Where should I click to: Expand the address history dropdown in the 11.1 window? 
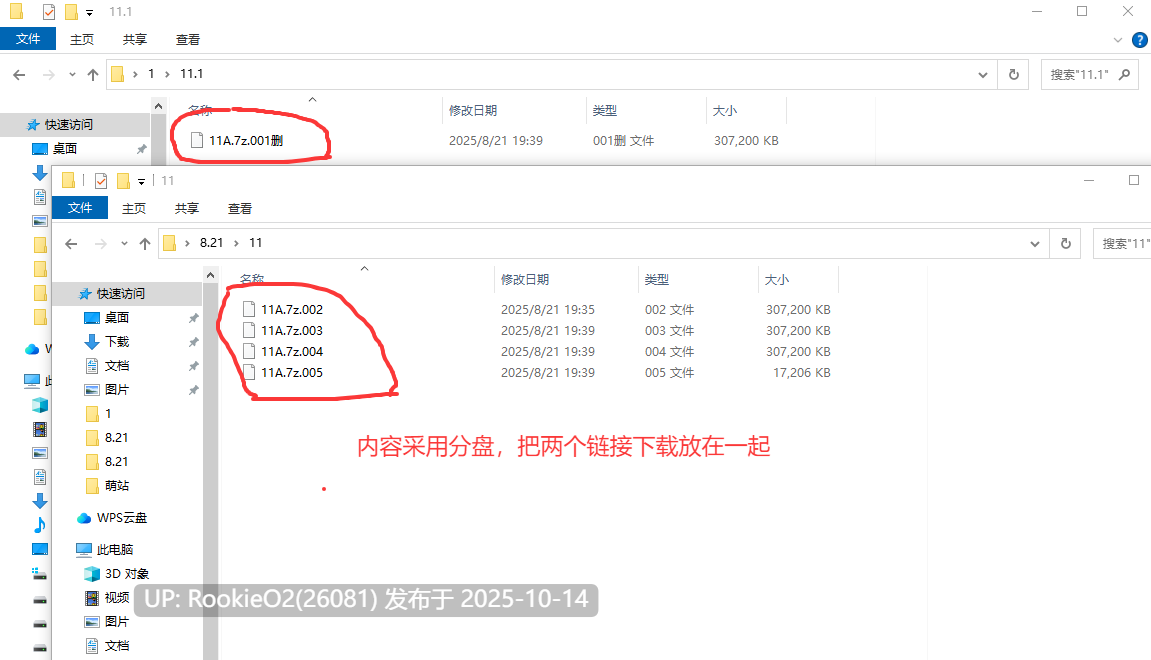pyautogui.click(x=983, y=75)
